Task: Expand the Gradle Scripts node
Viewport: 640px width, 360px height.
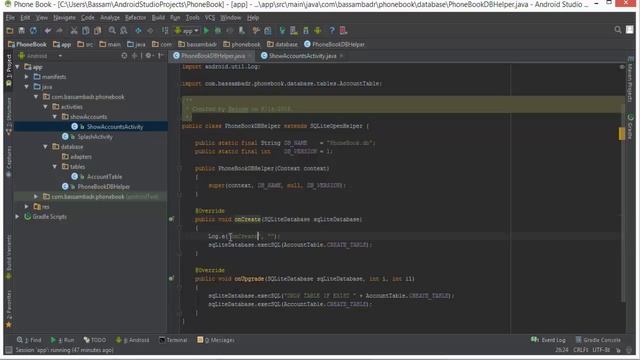Action: (17, 216)
